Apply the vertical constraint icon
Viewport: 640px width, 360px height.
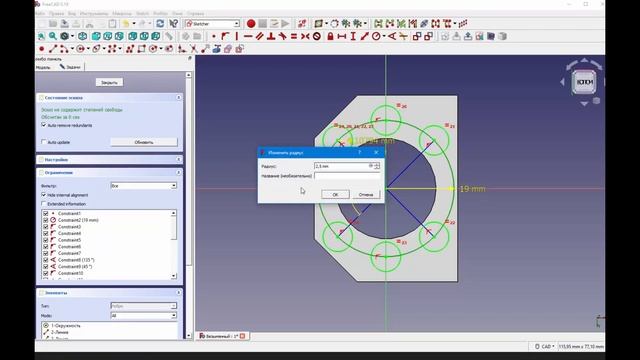[x=236, y=36]
